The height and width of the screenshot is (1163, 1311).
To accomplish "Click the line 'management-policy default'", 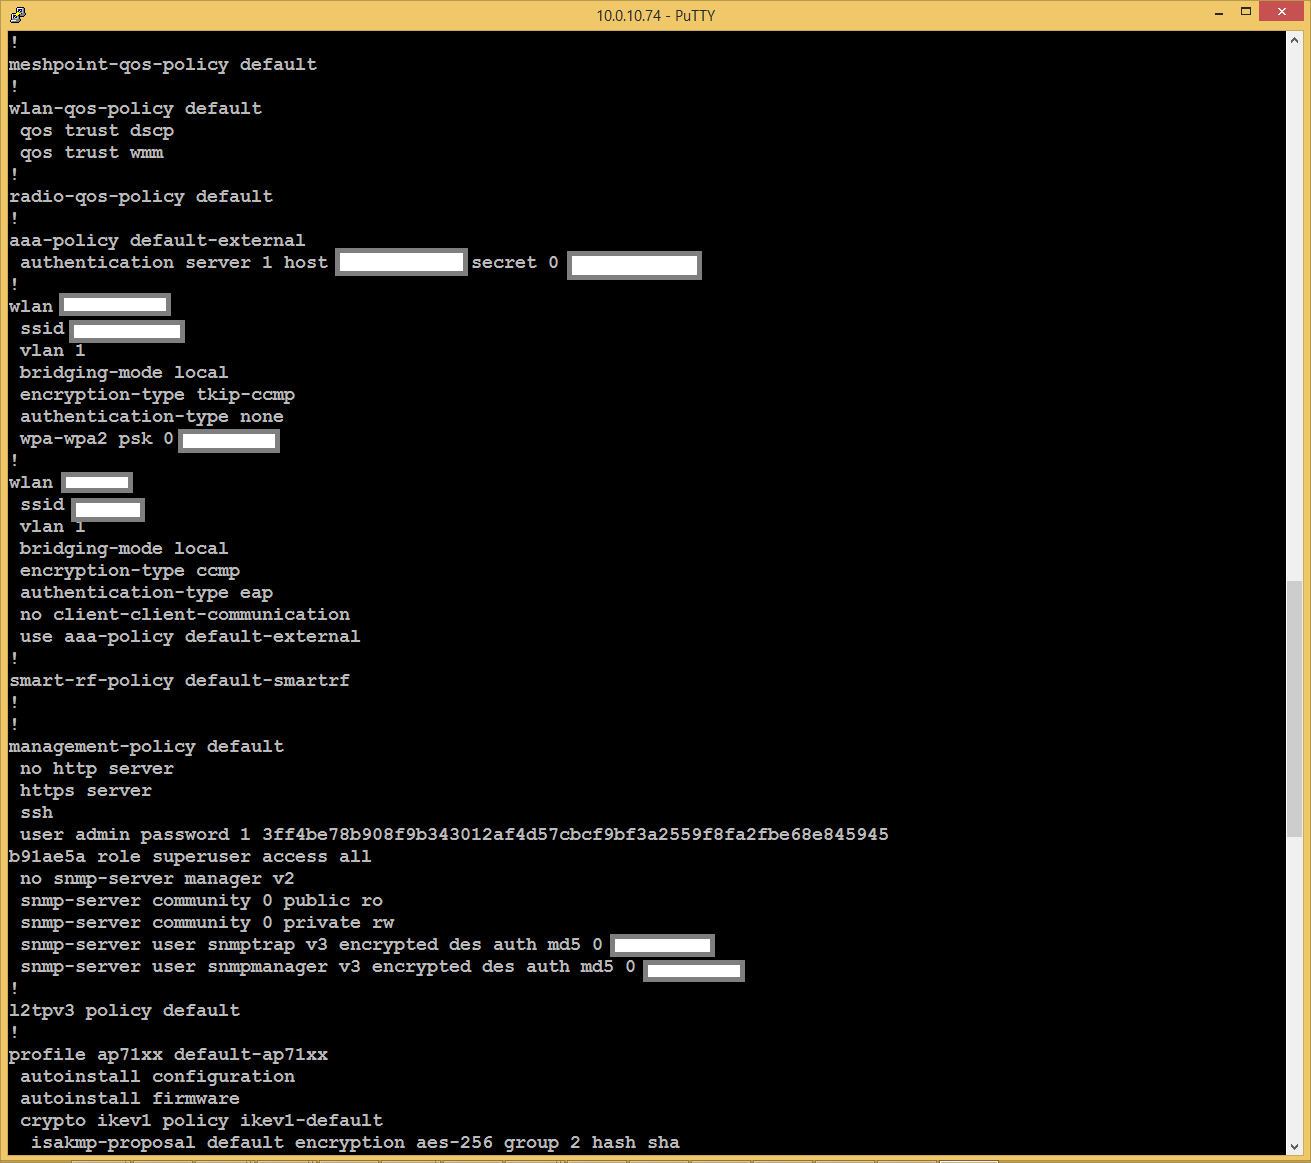I will click(146, 746).
